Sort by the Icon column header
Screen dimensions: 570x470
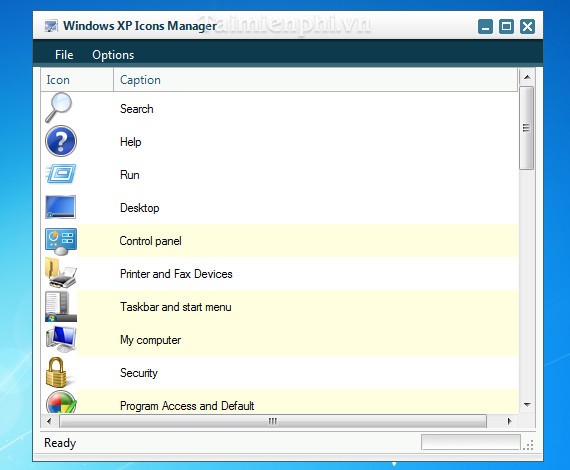[x=77, y=80]
